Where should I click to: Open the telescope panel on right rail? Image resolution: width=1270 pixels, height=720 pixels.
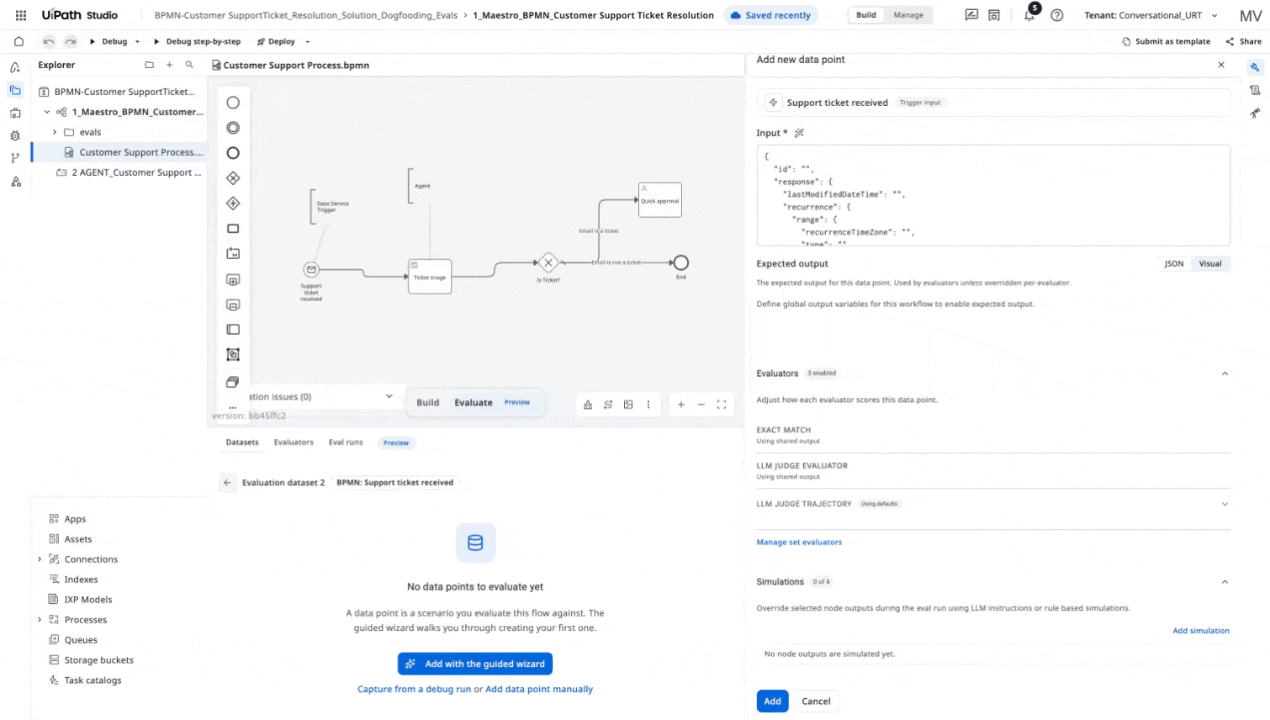[x=1255, y=113]
